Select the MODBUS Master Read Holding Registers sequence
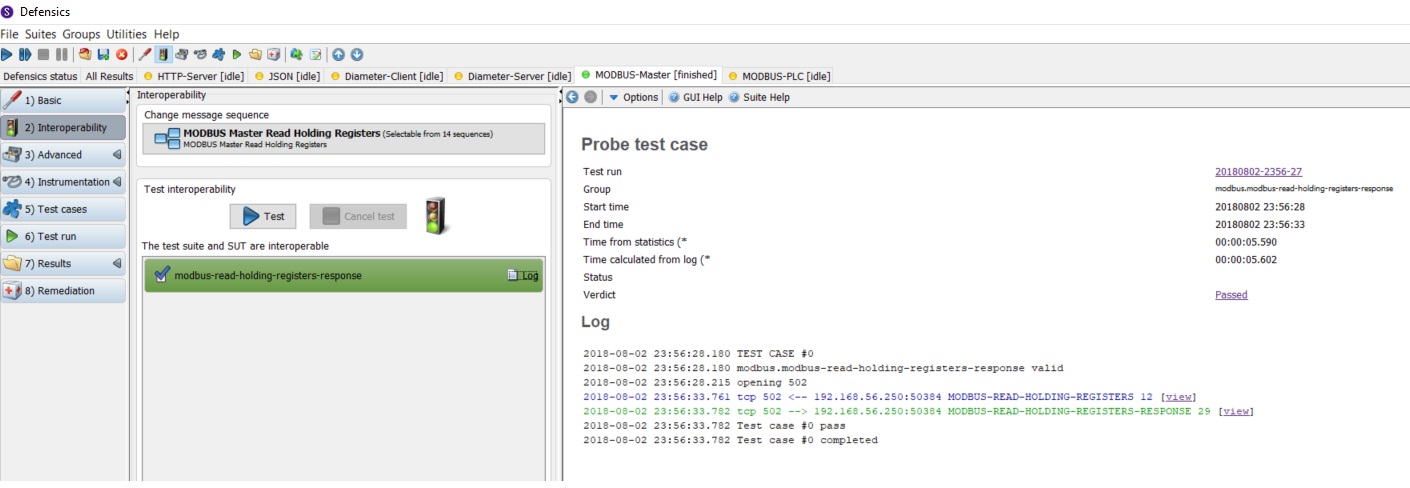 coord(344,138)
